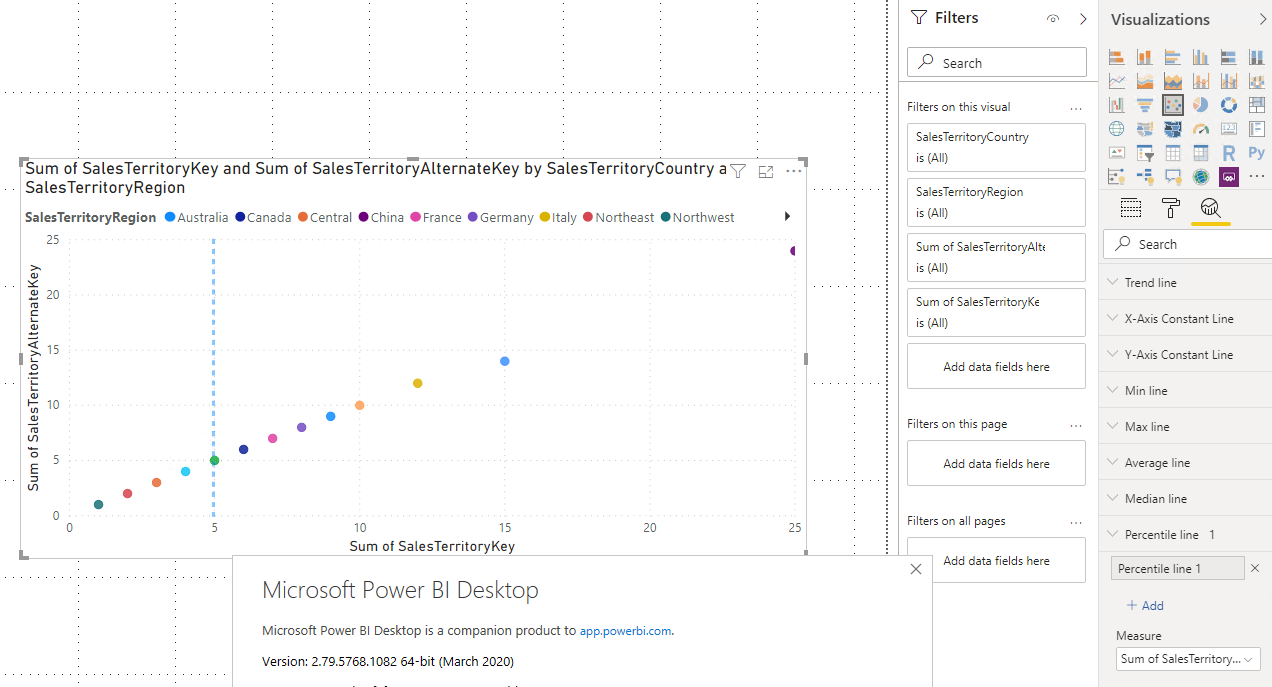Get more visuals via the ellipsis
Image resolution: width=1272 pixels, height=687 pixels.
[1257, 177]
